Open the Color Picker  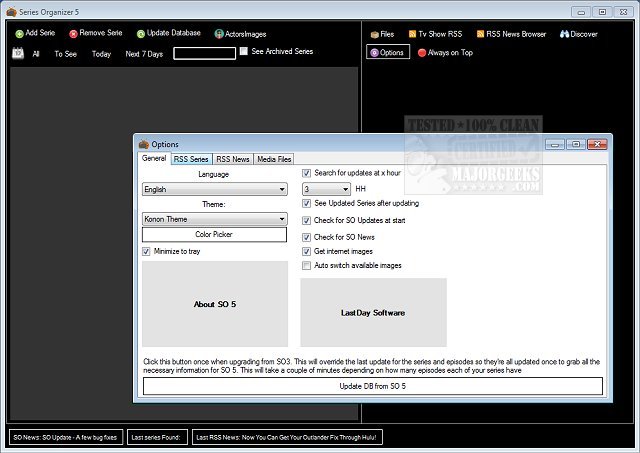(214, 234)
